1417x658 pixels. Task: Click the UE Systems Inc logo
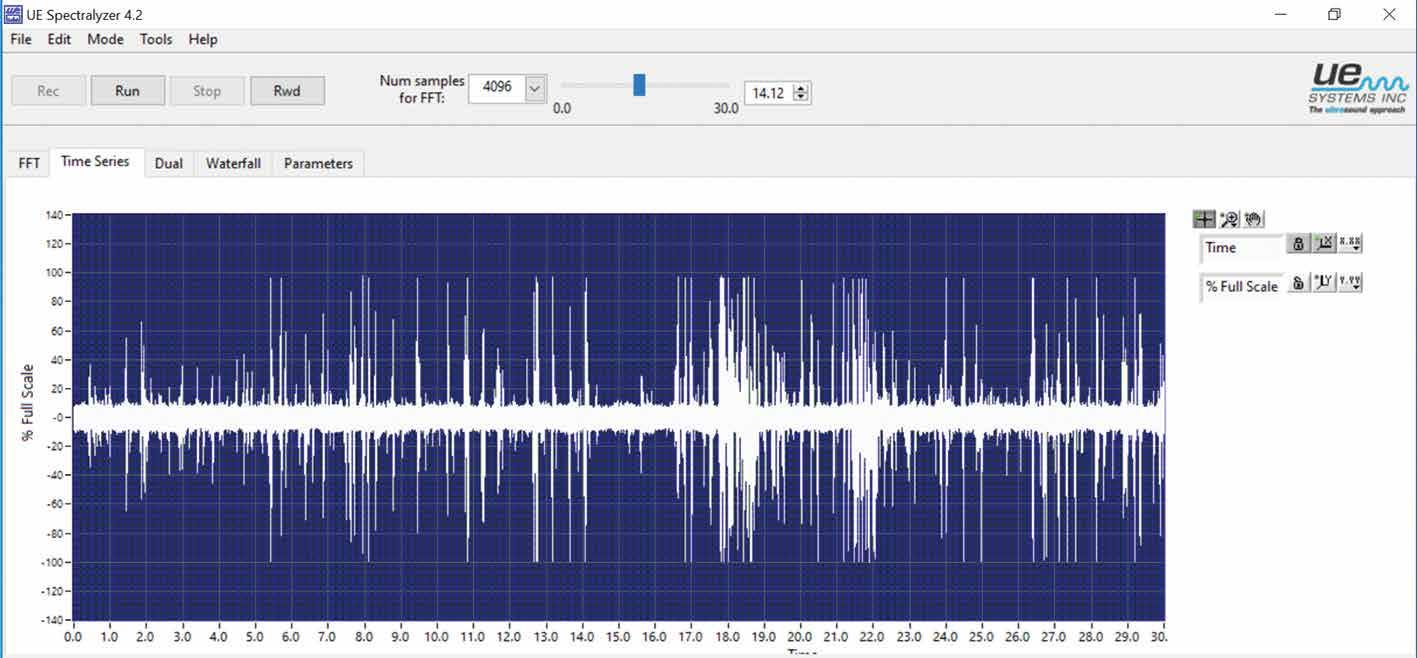tap(1357, 88)
